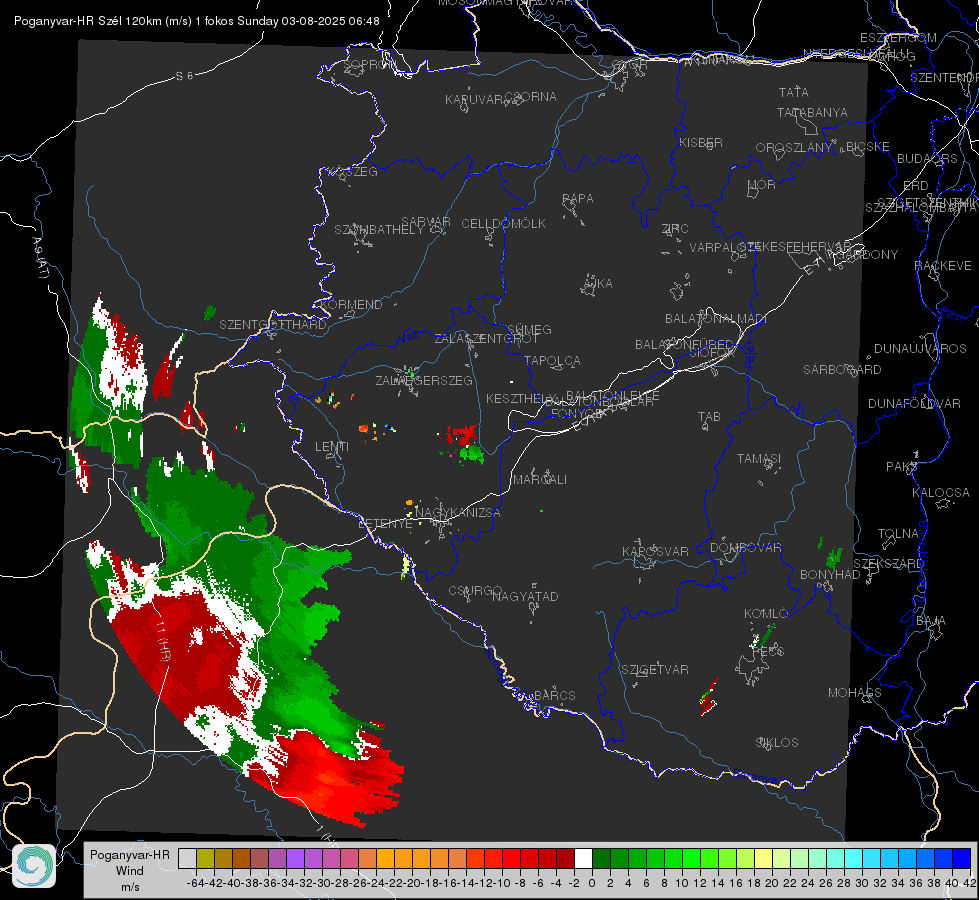Click the MÓR city label

[762, 184]
